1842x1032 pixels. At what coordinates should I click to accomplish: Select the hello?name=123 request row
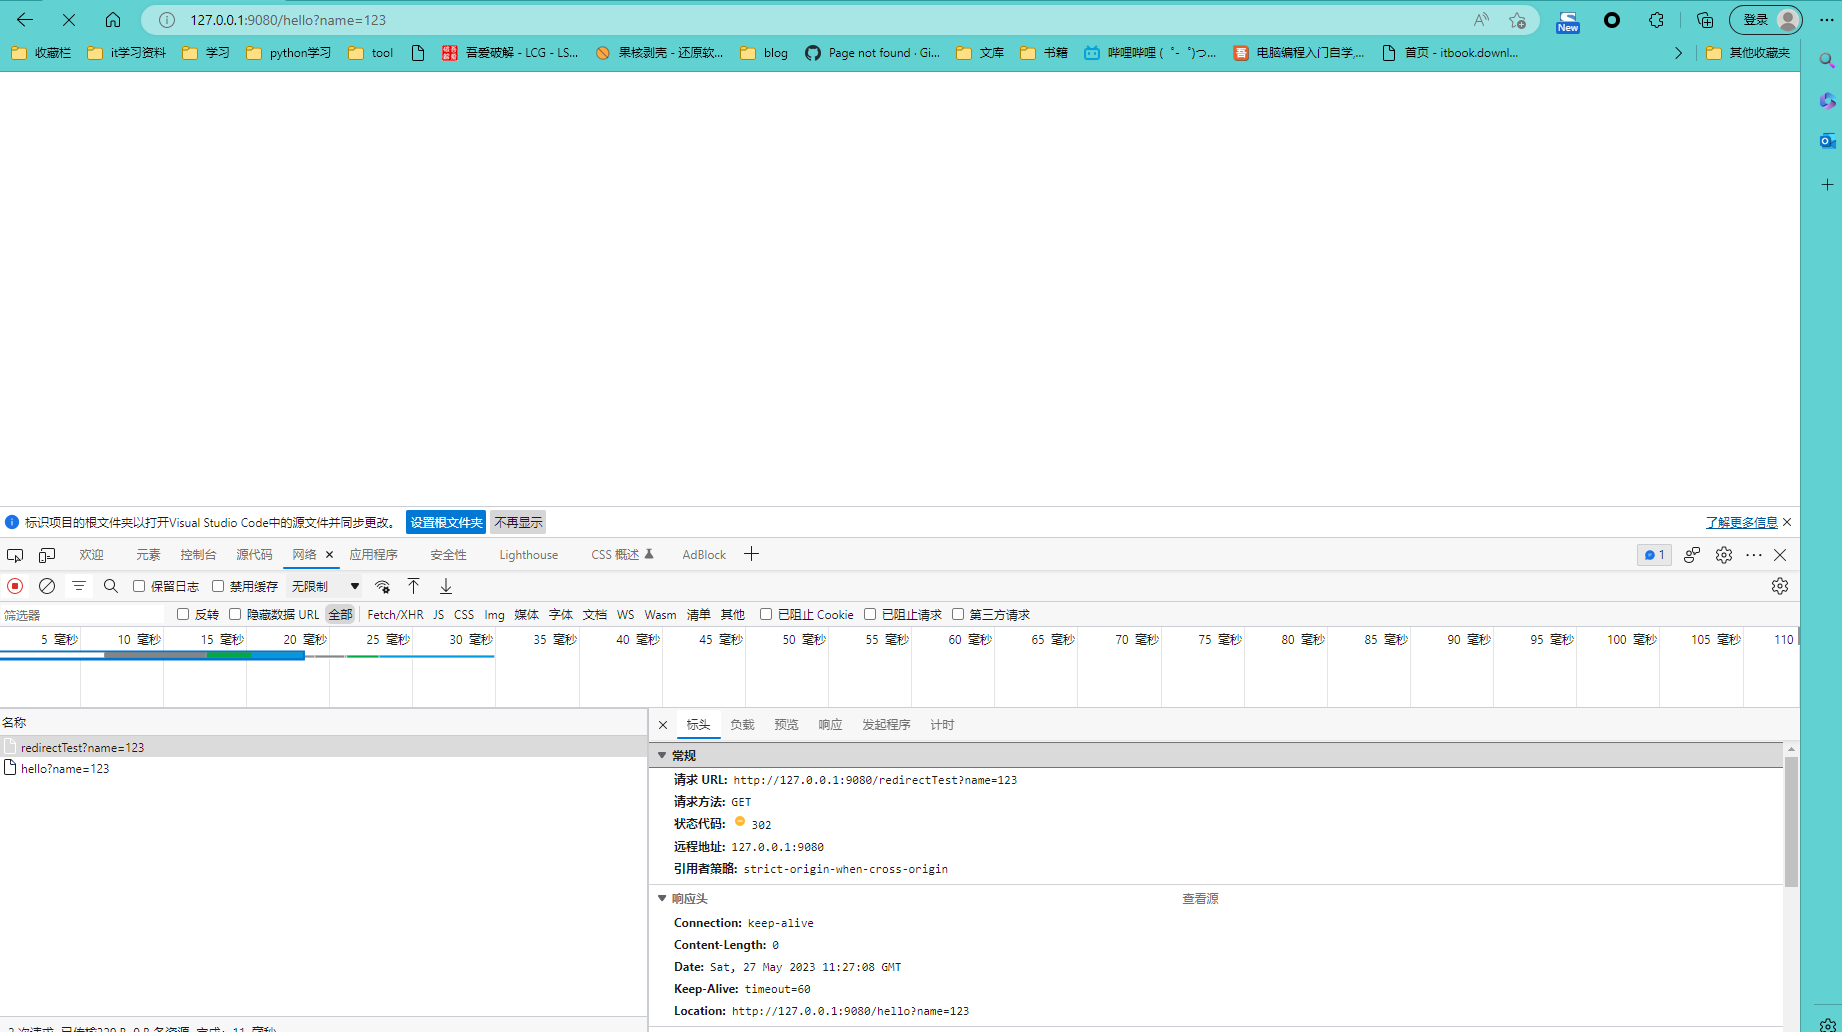tap(323, 768)
